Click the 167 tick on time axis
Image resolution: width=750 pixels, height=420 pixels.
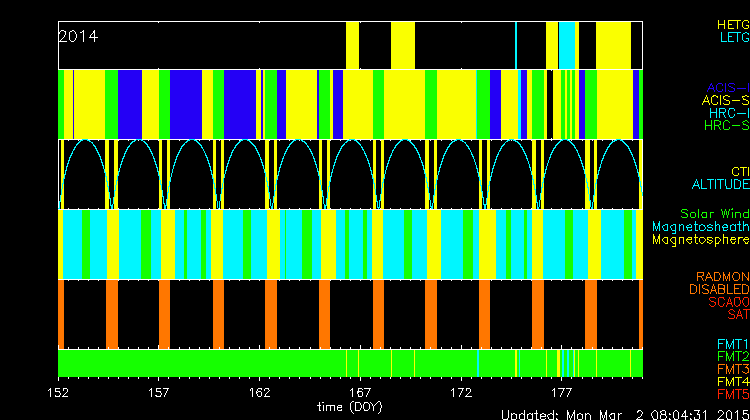[x=361, y=393]
